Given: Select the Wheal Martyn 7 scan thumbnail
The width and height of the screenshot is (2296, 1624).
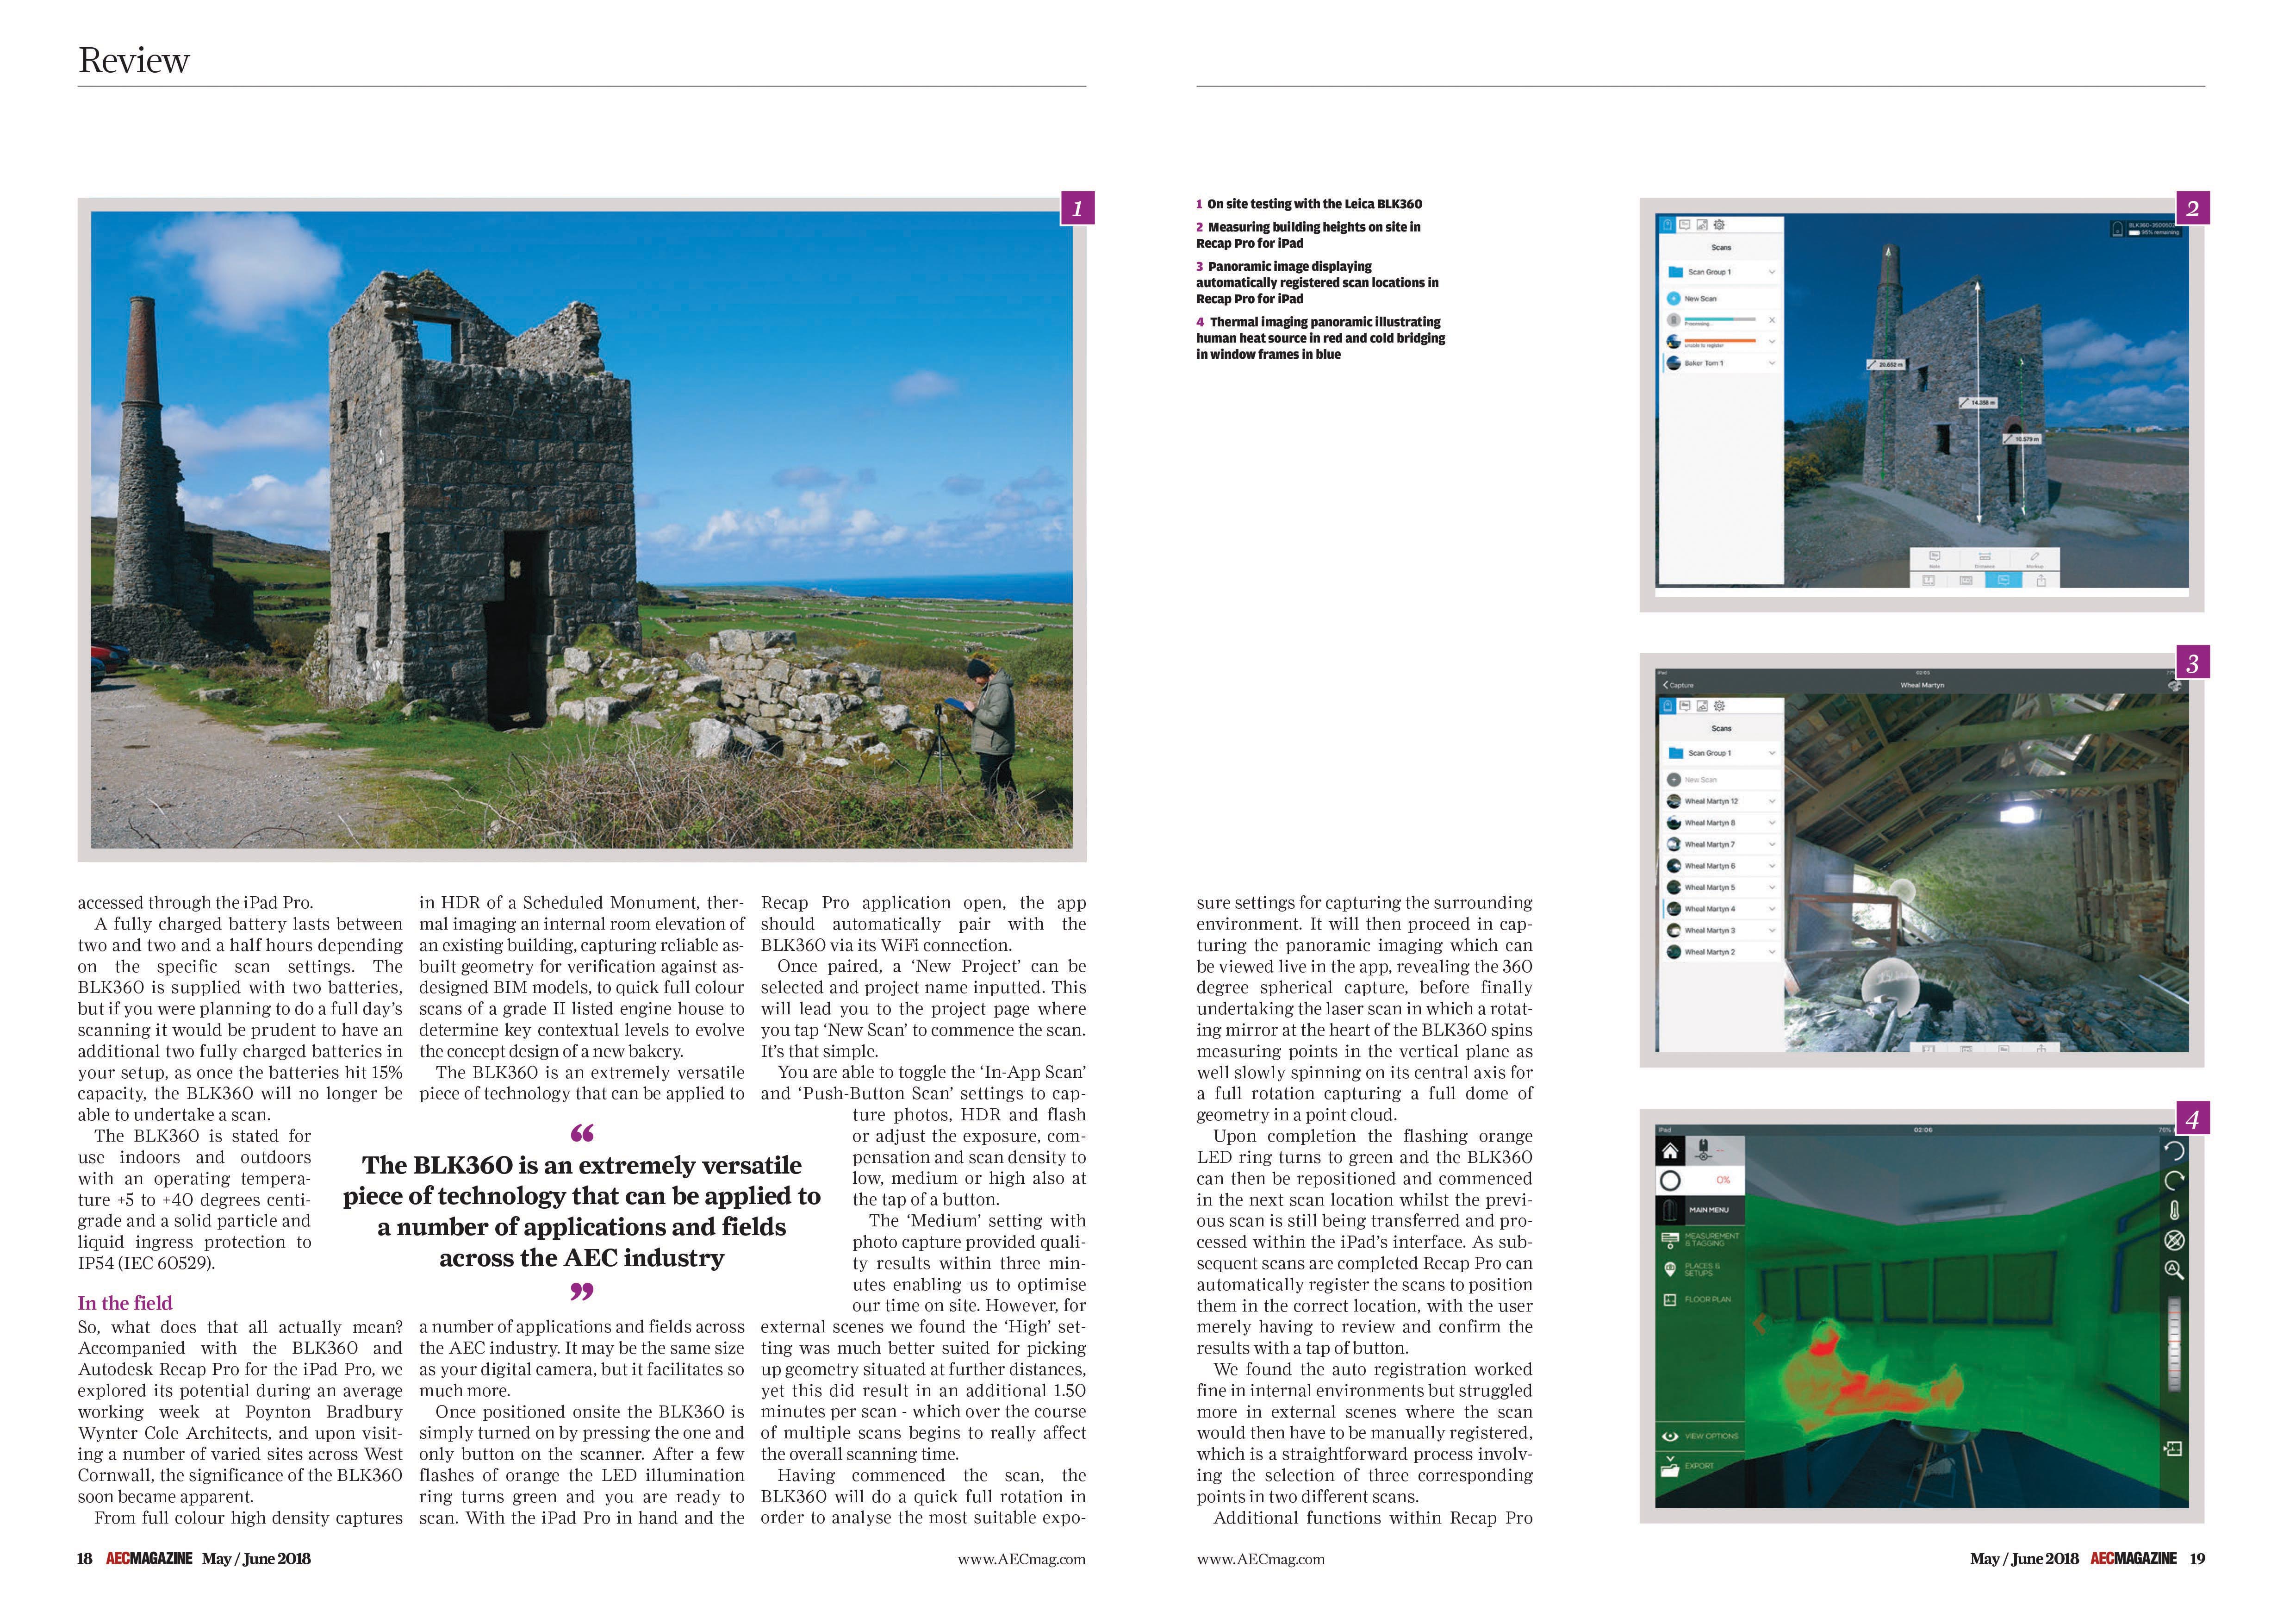Looking at the screenshot, I should click(x=1673, y=844).
